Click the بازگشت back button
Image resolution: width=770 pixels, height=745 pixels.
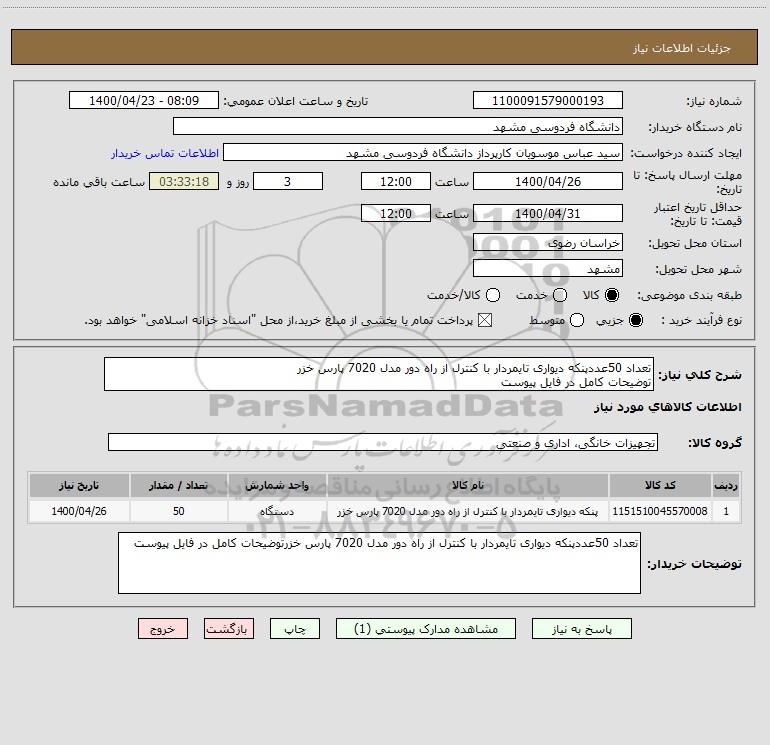(x=229, y=629)
